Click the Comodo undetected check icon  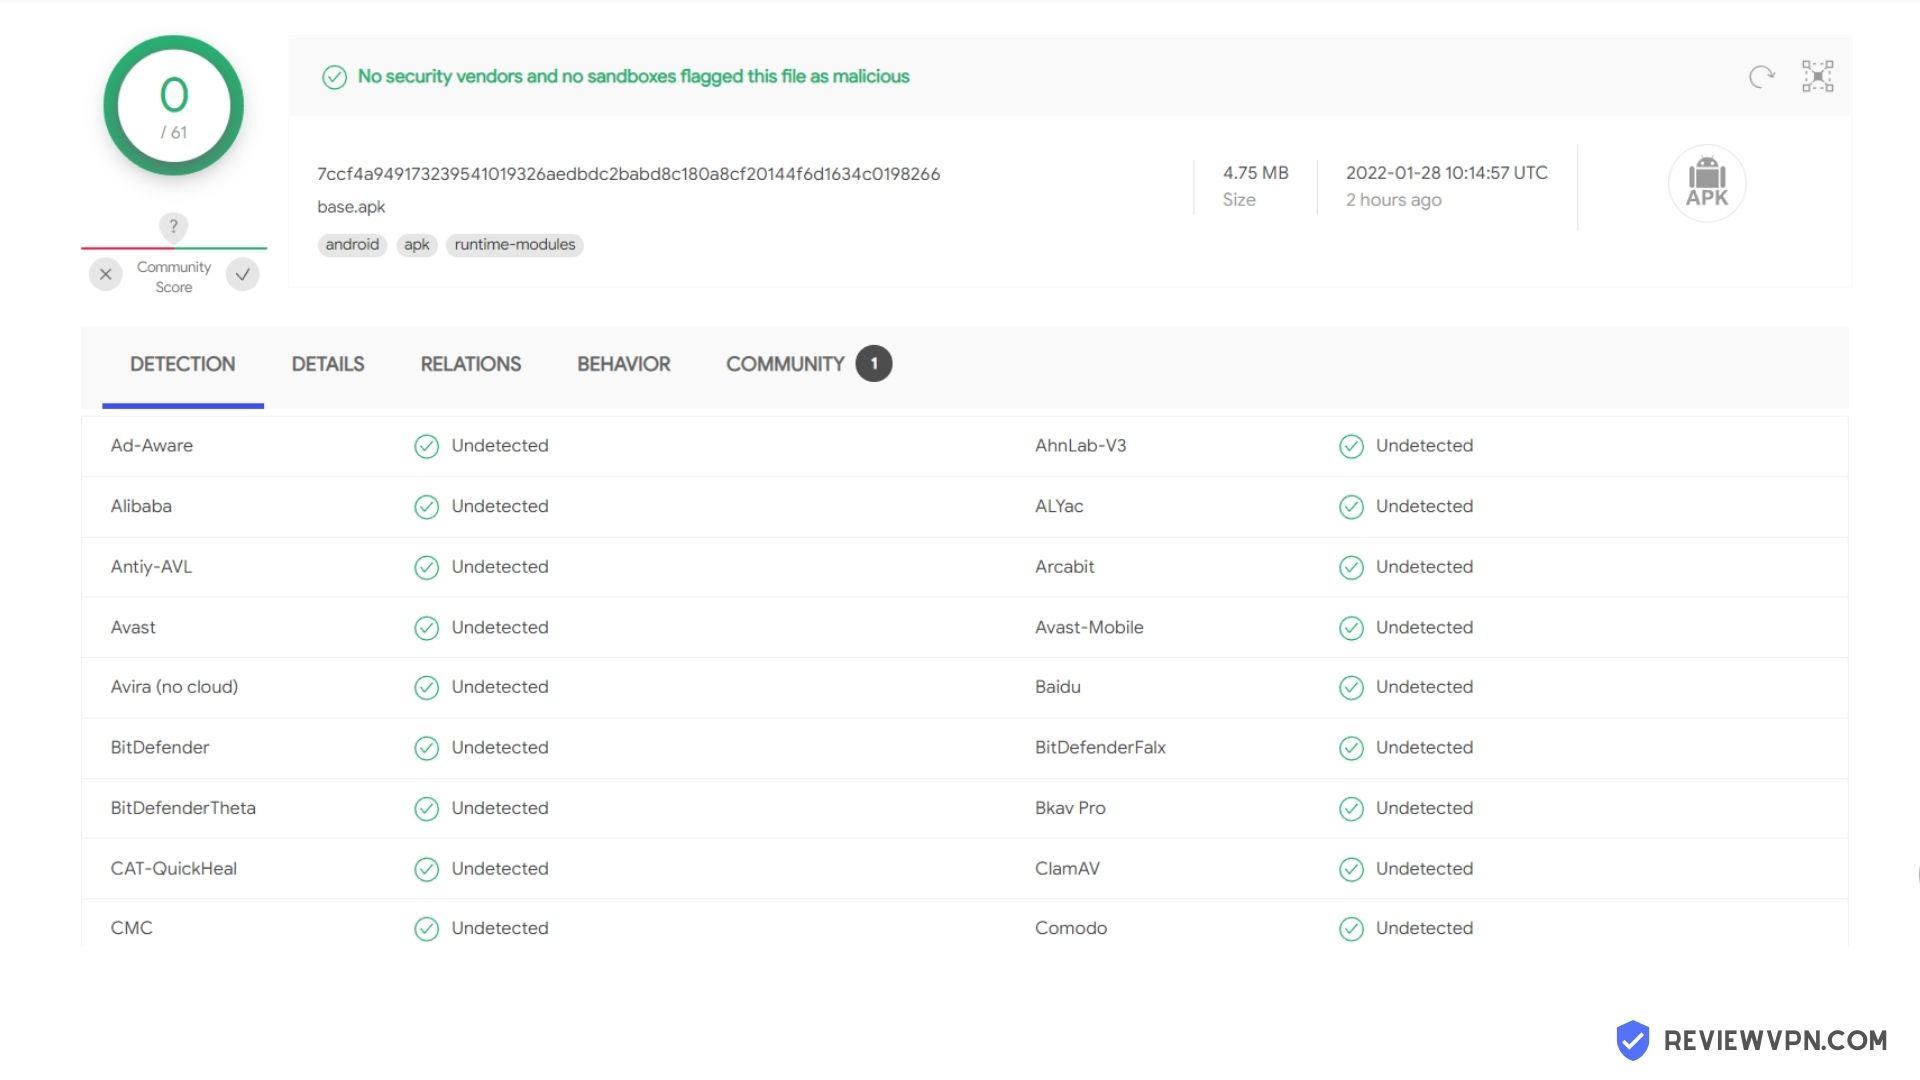[x=1351, y=929]
